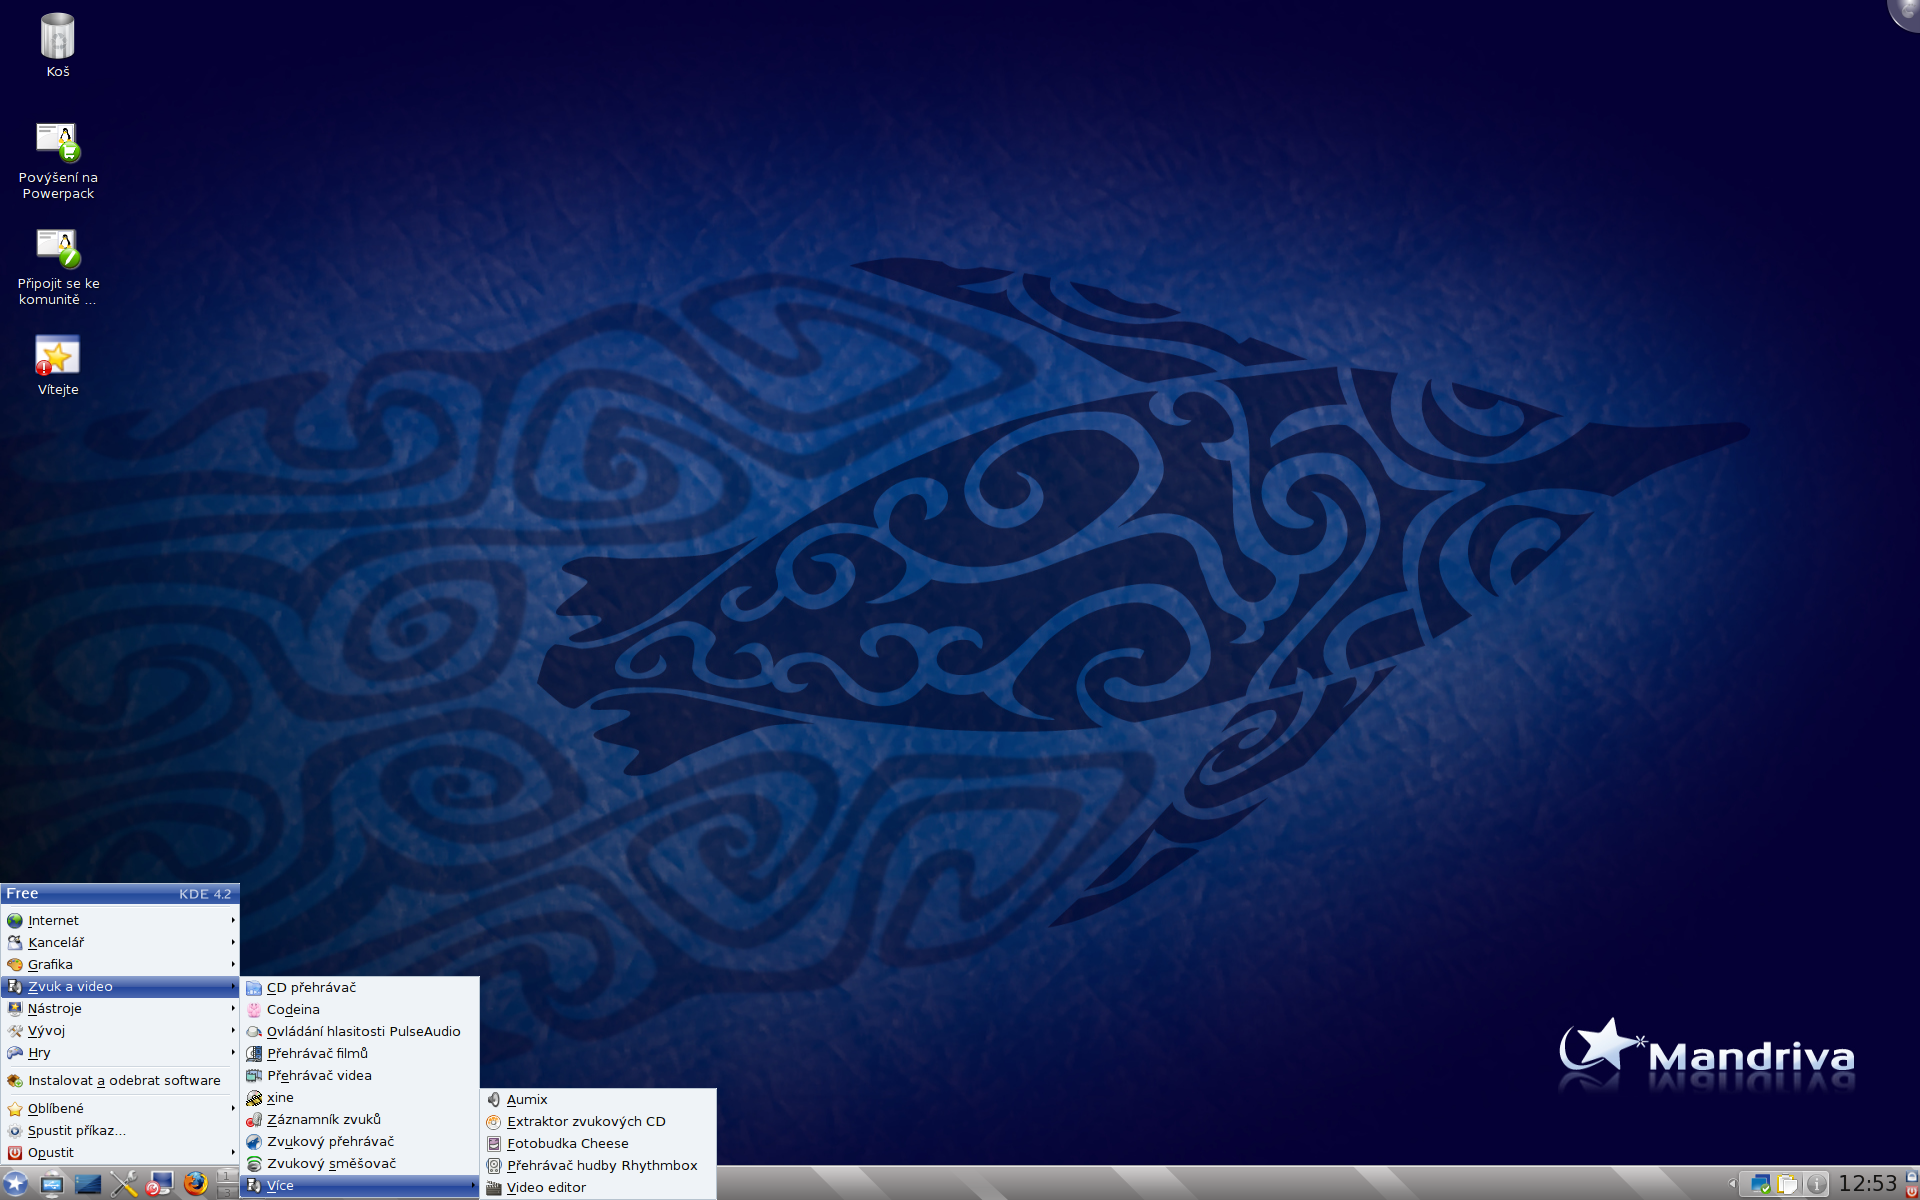This screenshot has height=1200, width=1920.
Task: Expand the Nástroje submenu
Action: click(x=120, y=1008)
